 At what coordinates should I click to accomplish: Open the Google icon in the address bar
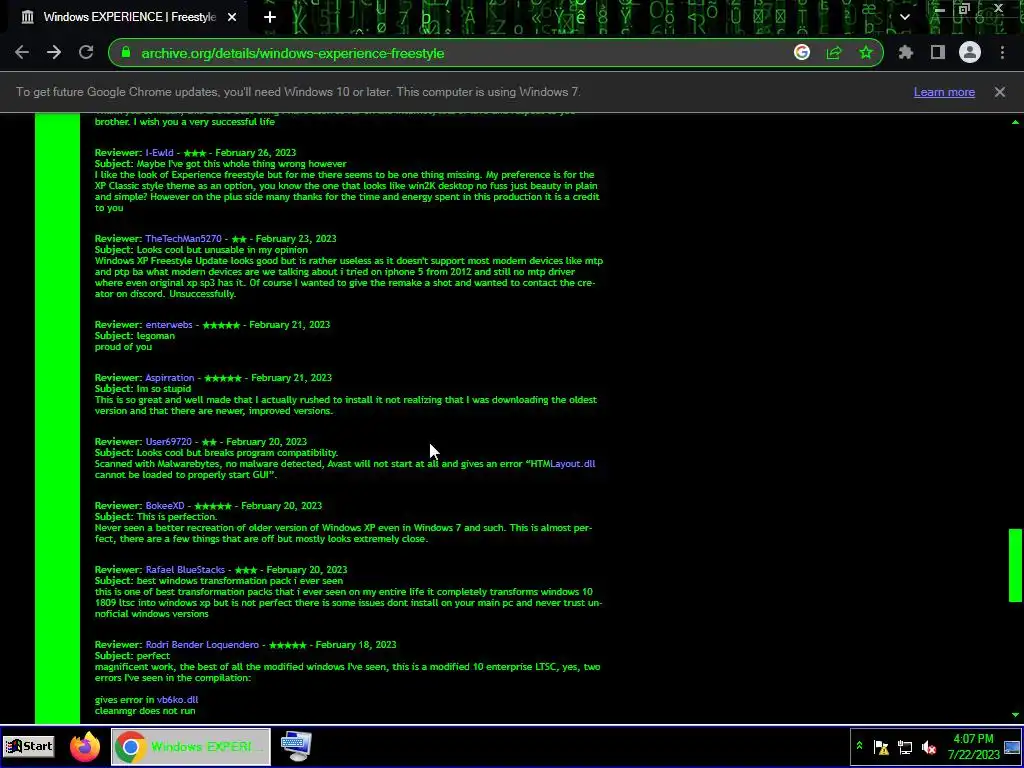click(x=802, y=53)
